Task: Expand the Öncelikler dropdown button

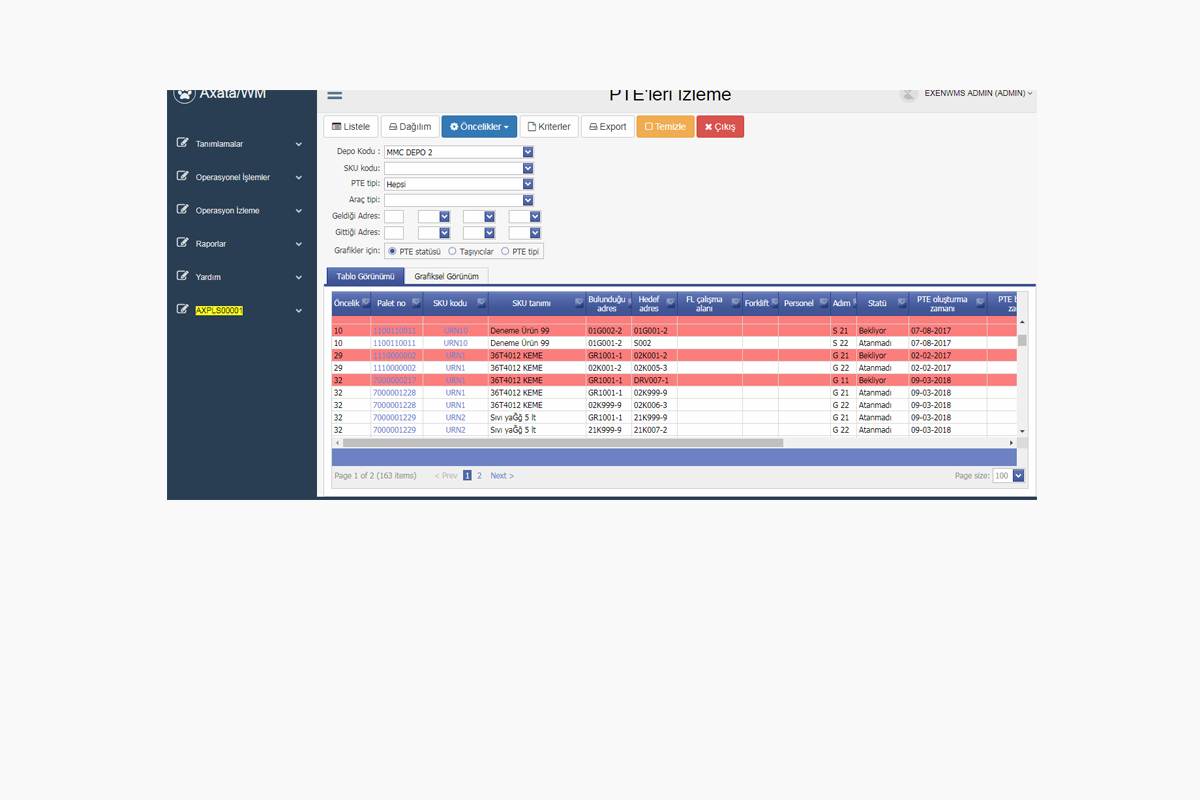Action: 479,127
